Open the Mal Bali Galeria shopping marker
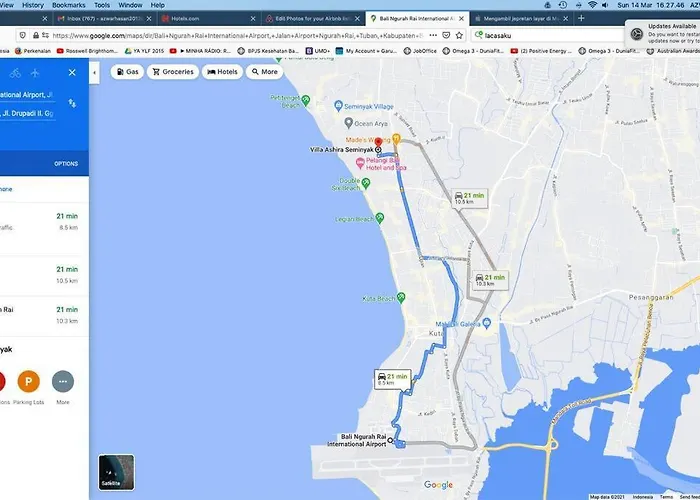The height and width of the screenshot is (500, 700). click(x=487, y=323)
